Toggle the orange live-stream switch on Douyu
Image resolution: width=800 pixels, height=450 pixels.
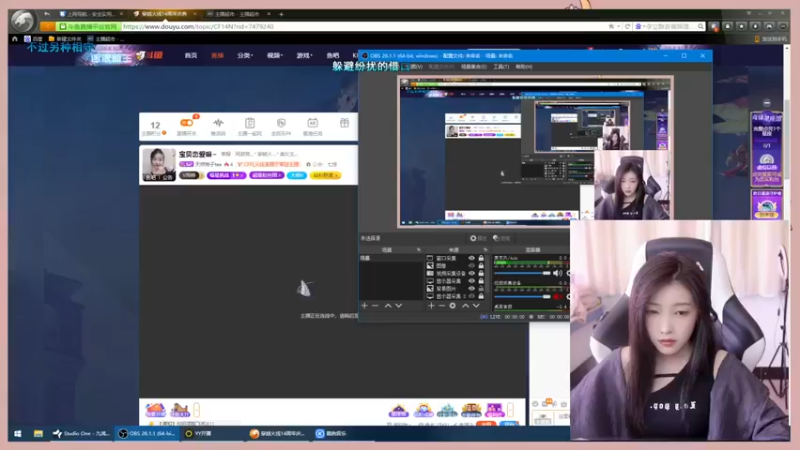[187, 123]
